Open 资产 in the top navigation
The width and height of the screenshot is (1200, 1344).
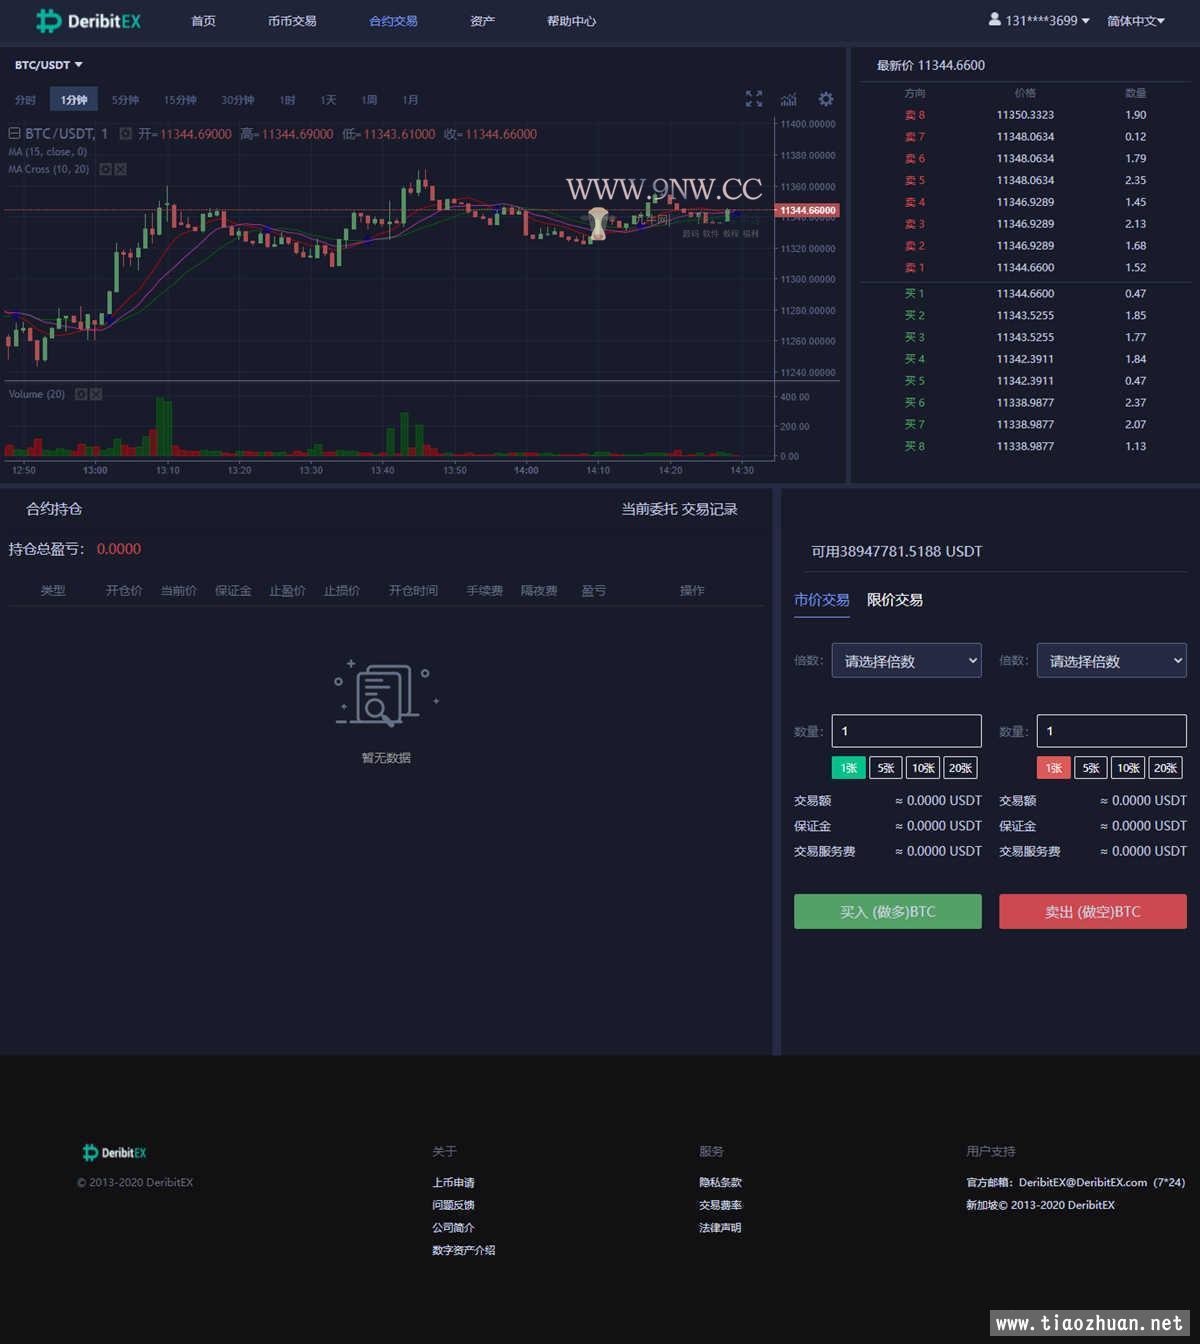(x=482, y=20)
